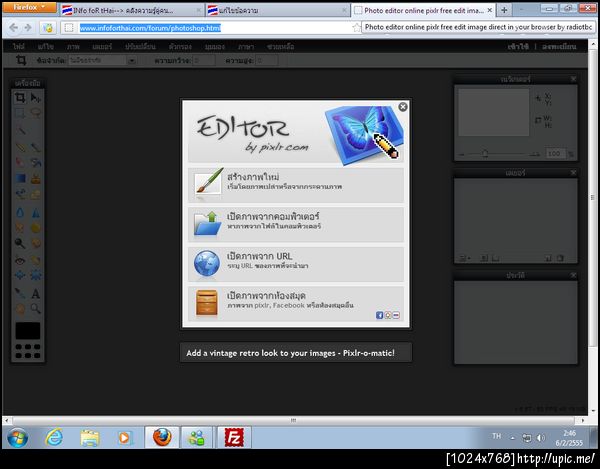The image size is (600, 469).
Task: Select the Brush tool
Action: (x=36, y=147)
